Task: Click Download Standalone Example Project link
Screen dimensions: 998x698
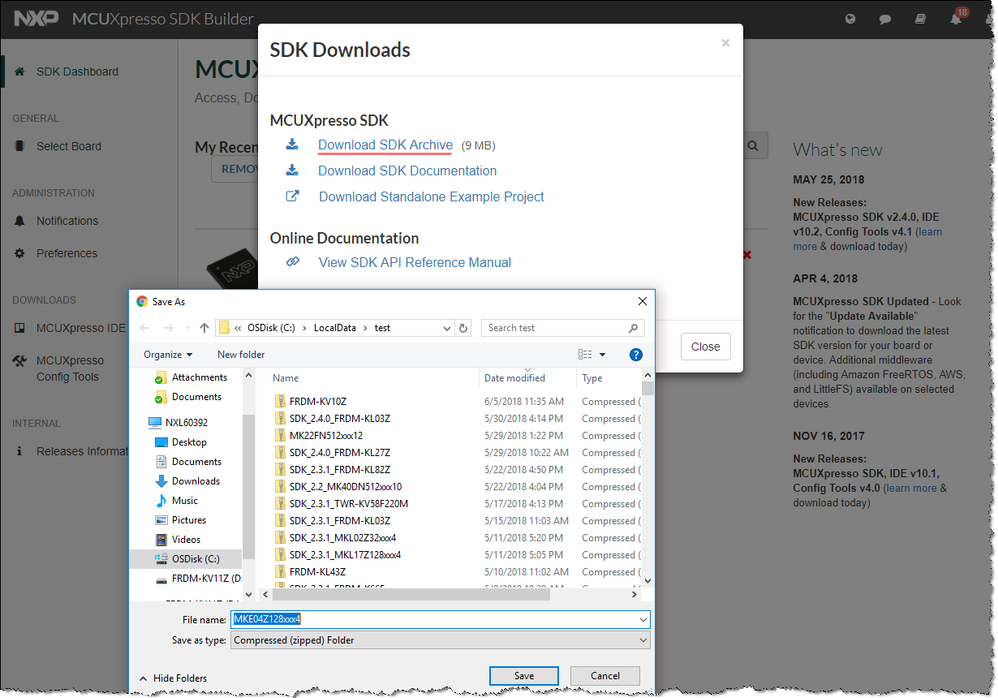Action: 432,197
